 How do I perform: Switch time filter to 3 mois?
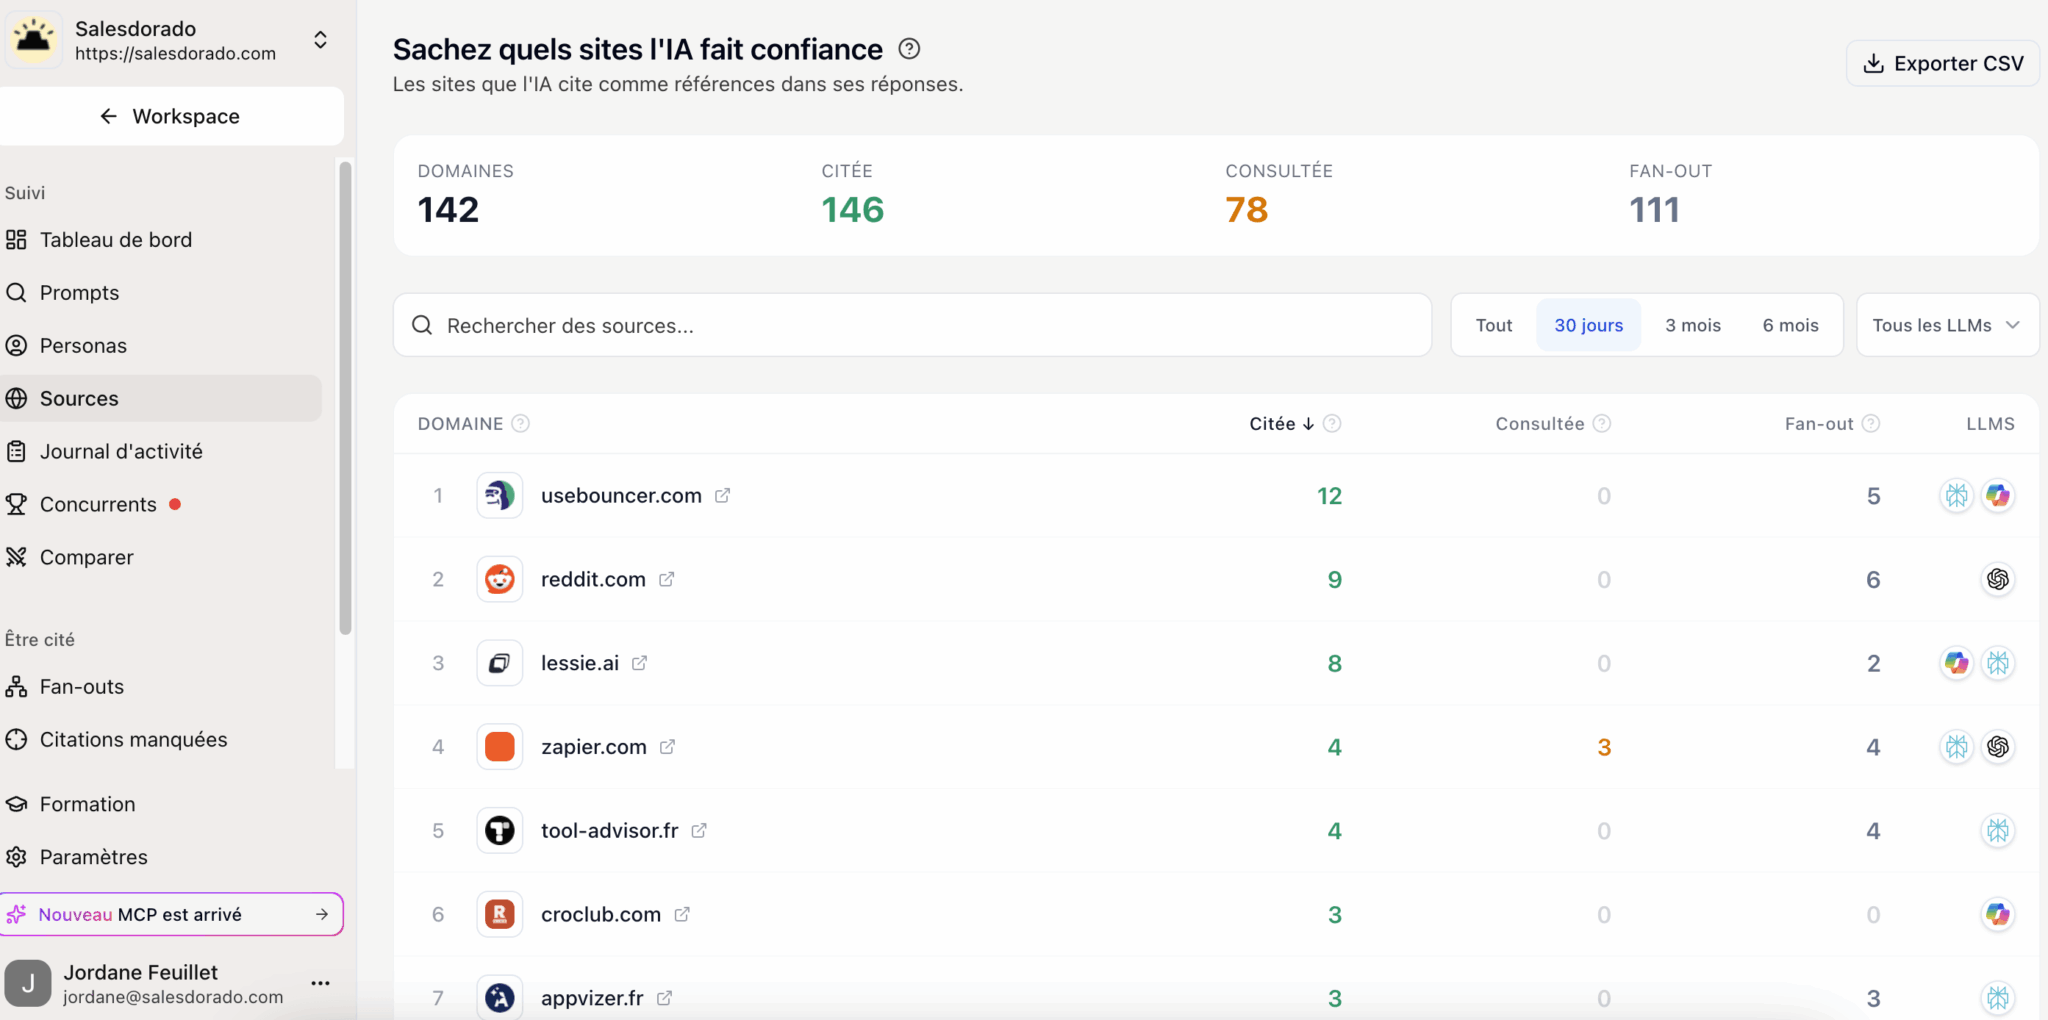coord(1692,325)
